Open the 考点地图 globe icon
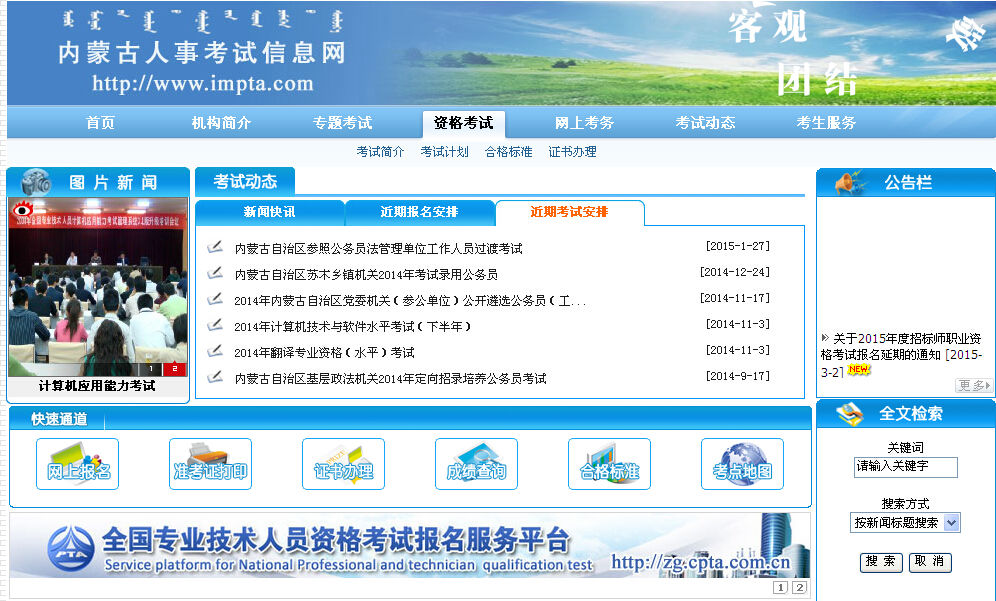The height and width of the screenshot is (601, 996). [x=742, y=464]
